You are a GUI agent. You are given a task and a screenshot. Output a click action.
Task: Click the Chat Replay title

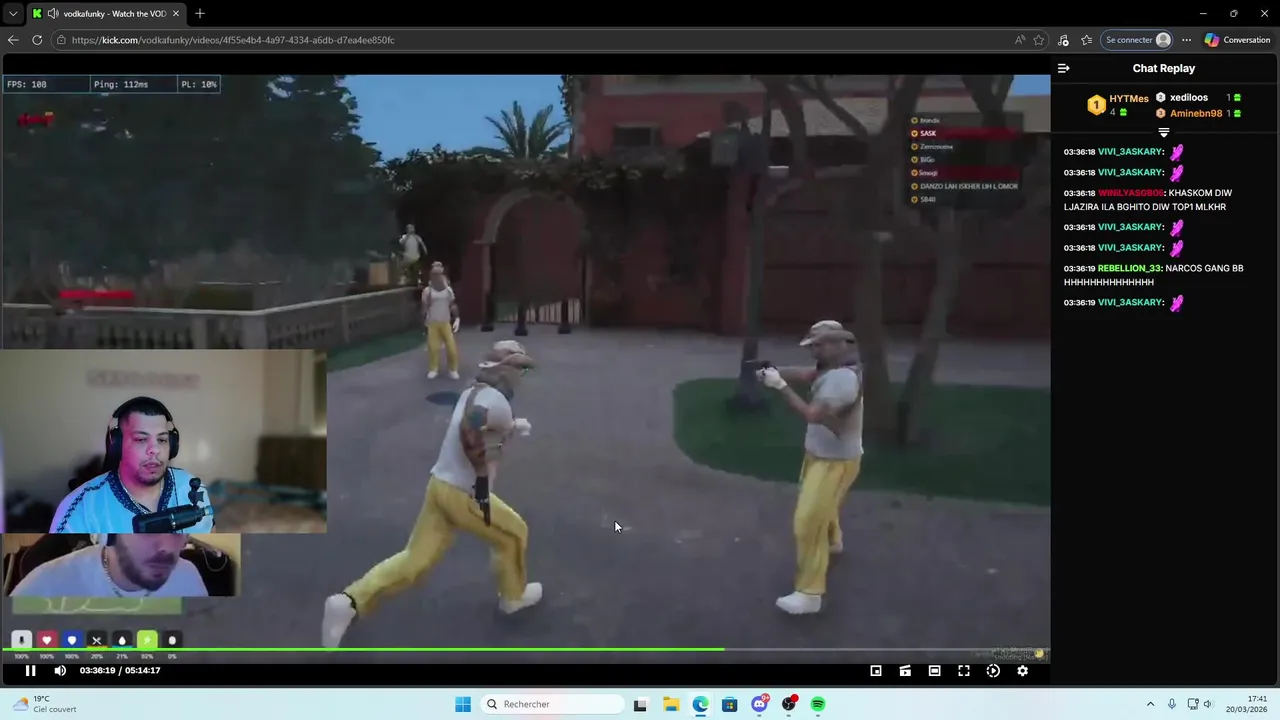(1164, 68)
